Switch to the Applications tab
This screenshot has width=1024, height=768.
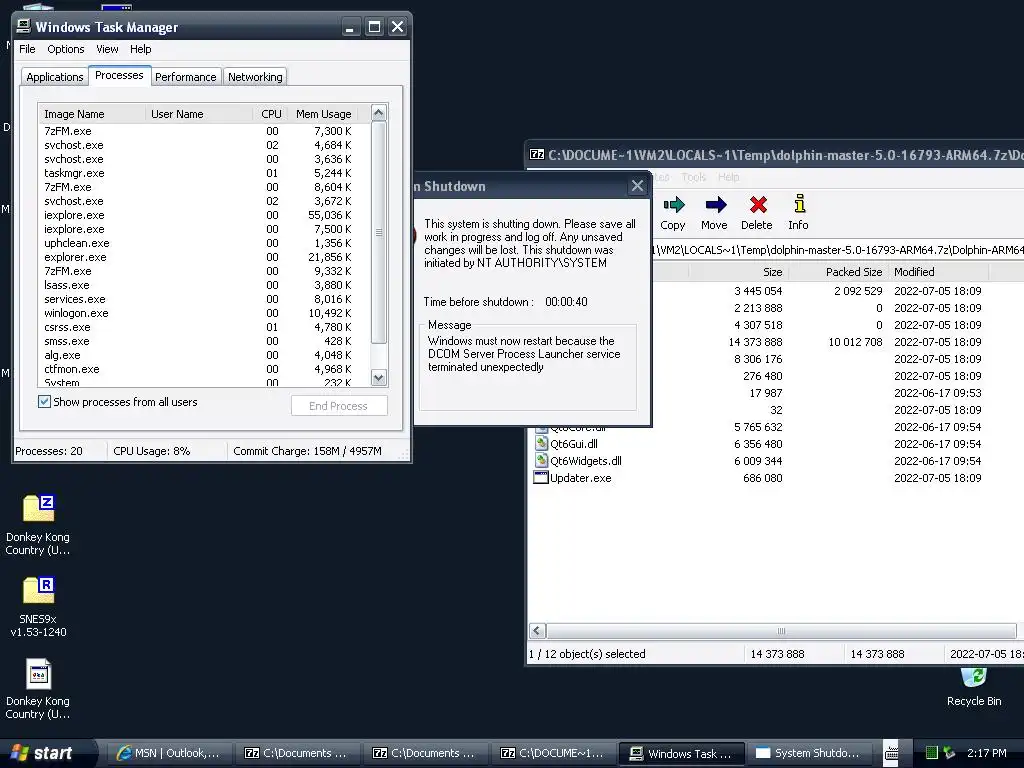coord(55,77)
